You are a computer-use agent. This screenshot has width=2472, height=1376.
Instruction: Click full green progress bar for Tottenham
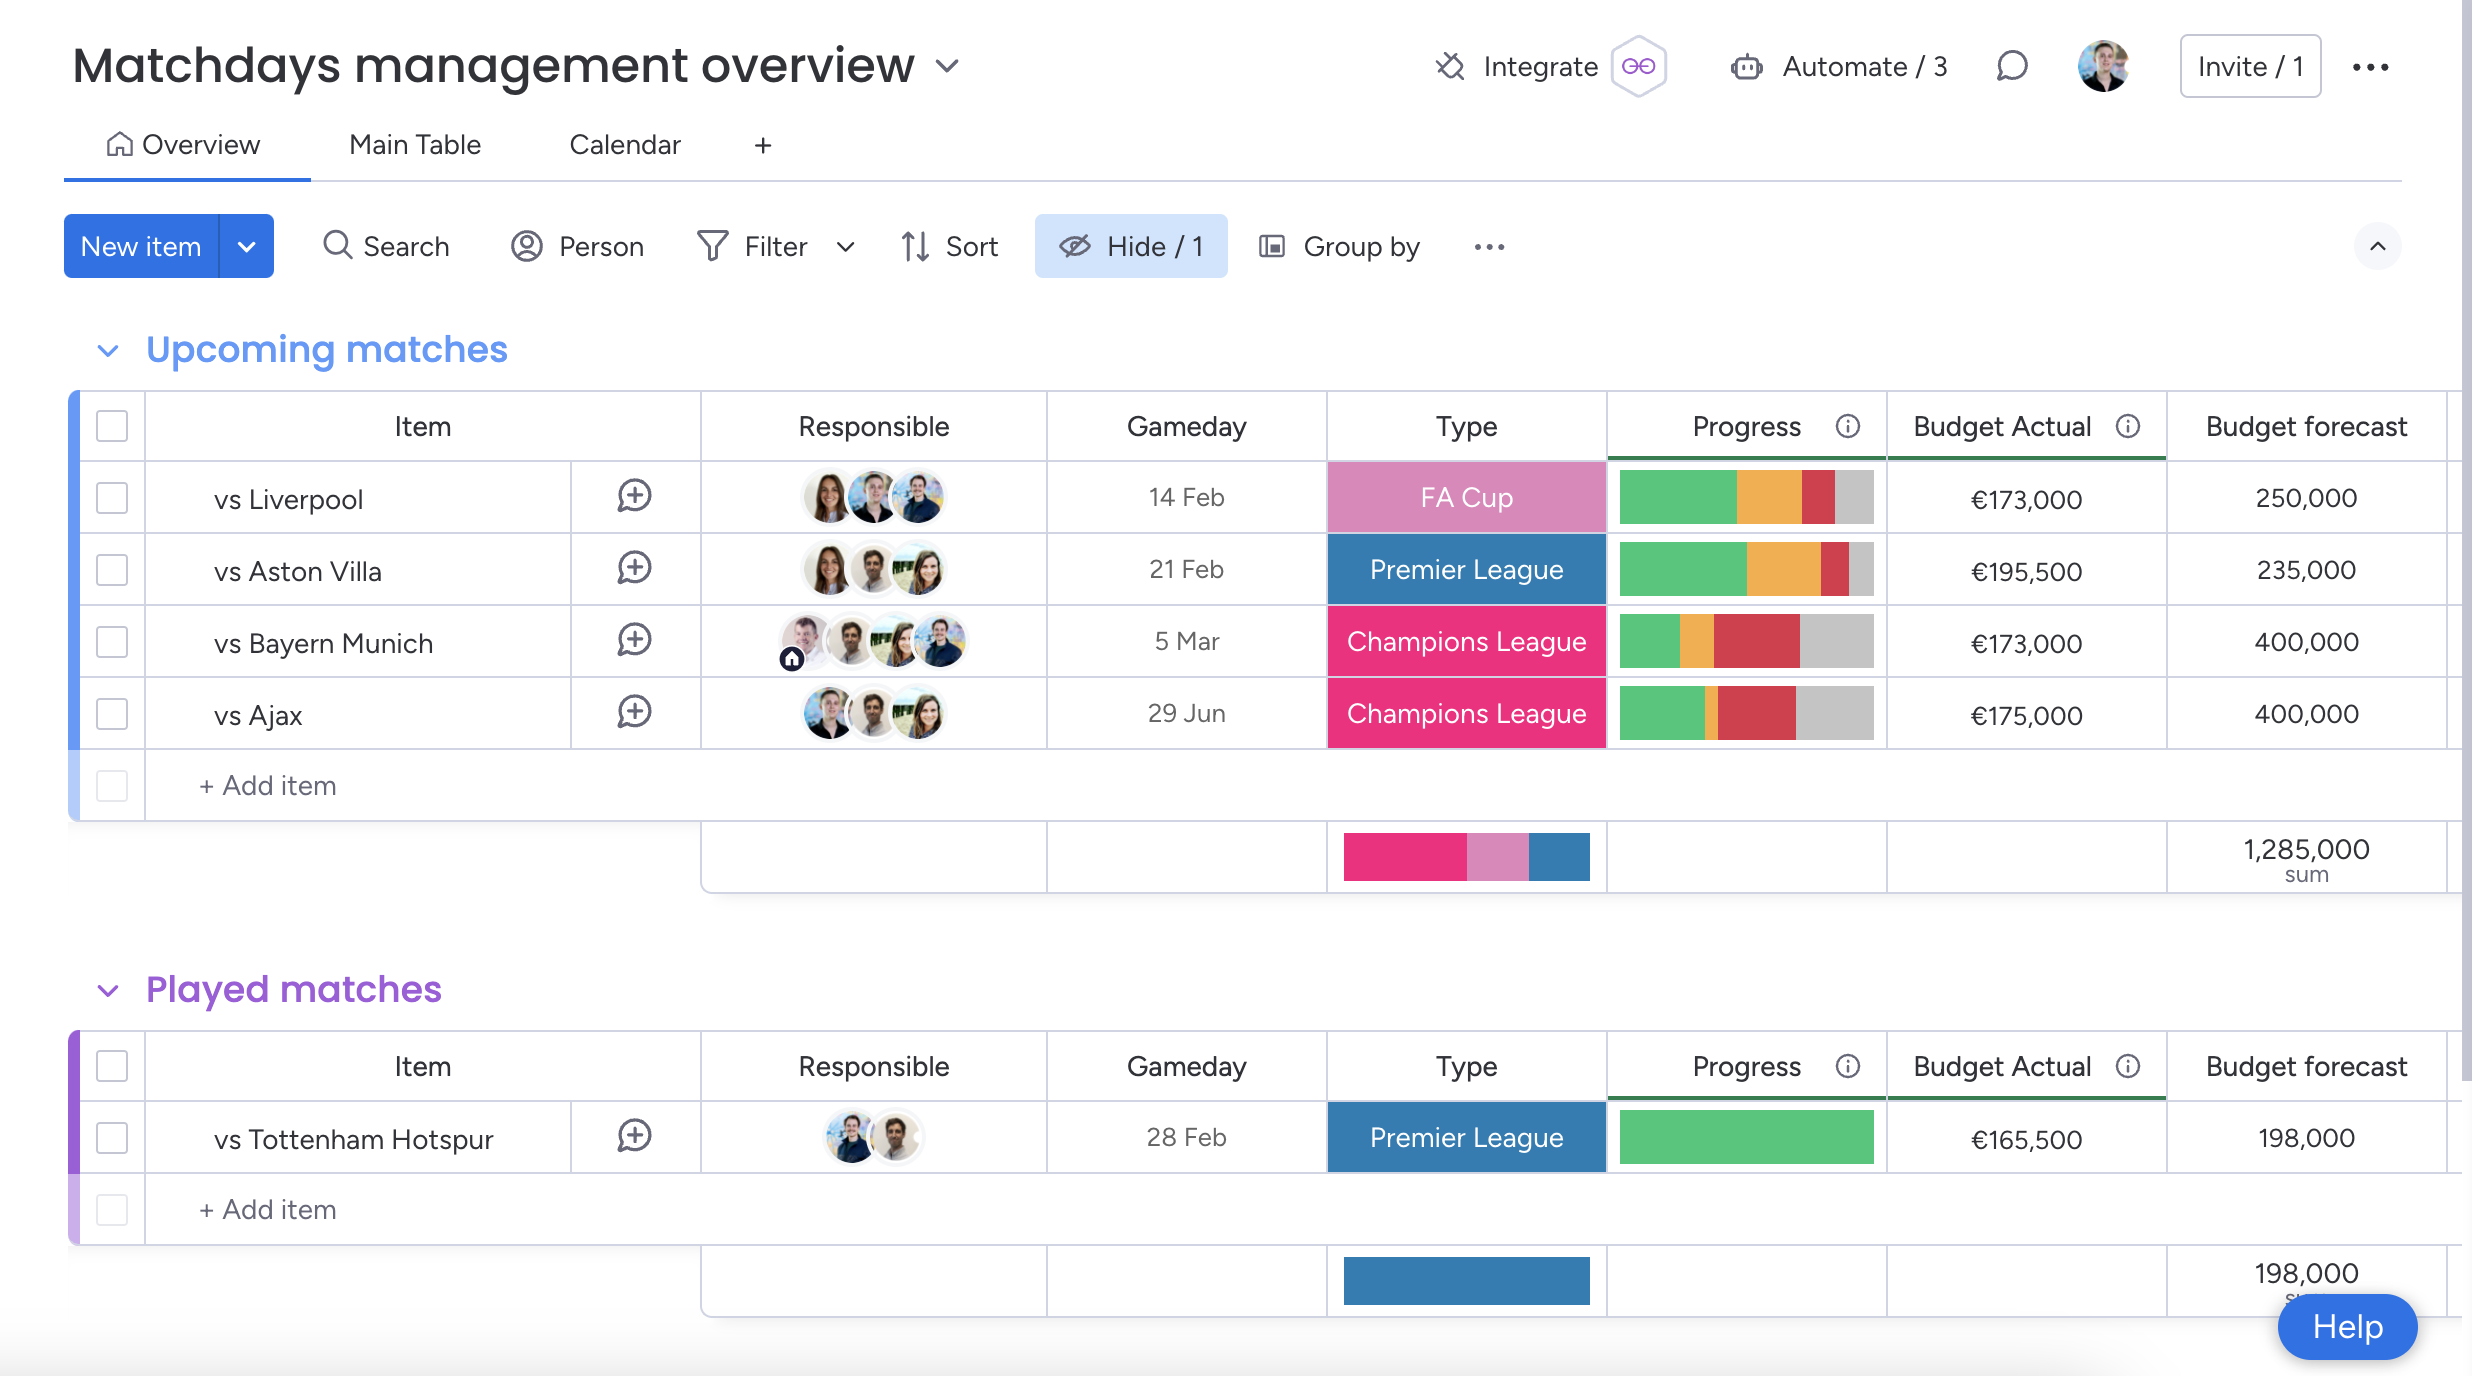tap(1746, 1137)
